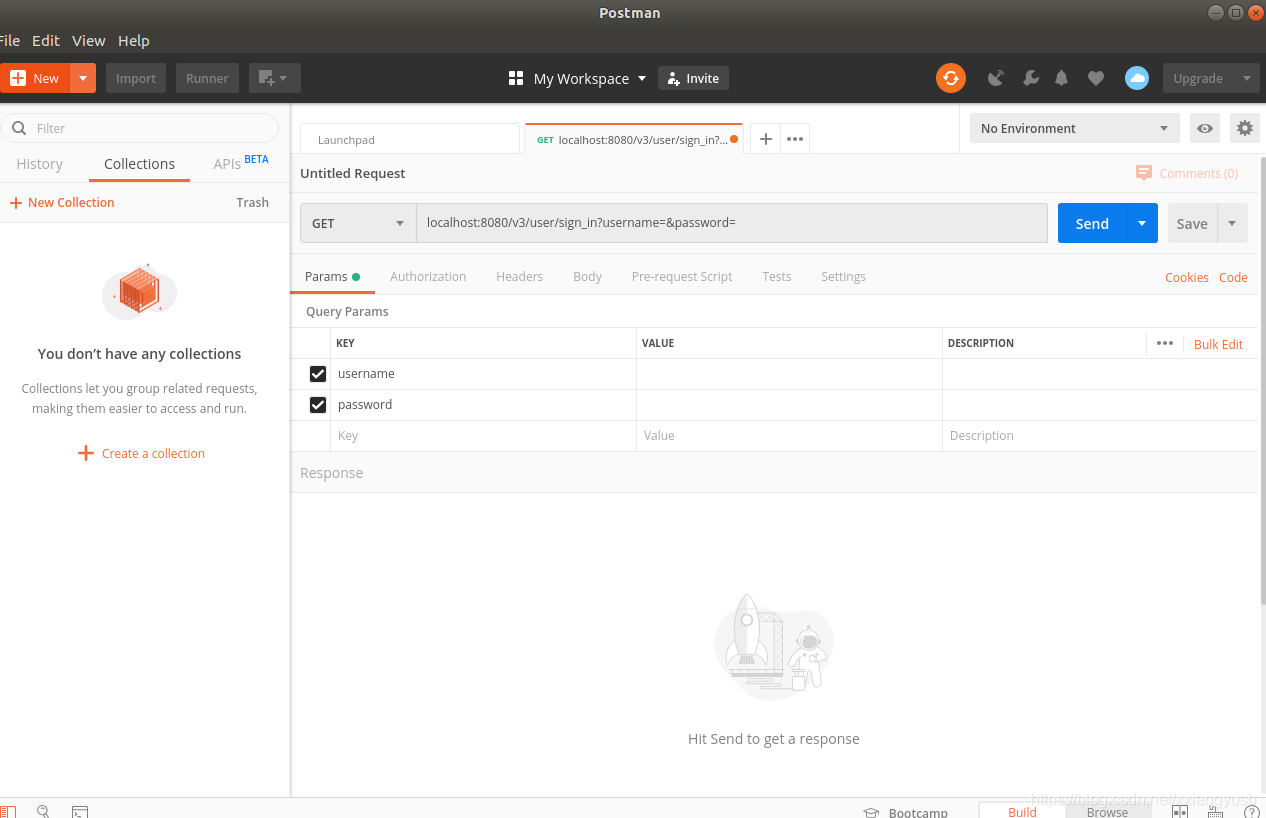Select the Params request tab
The height and width of the screenshot is (818, 1266).
click(x=332, y=276)
